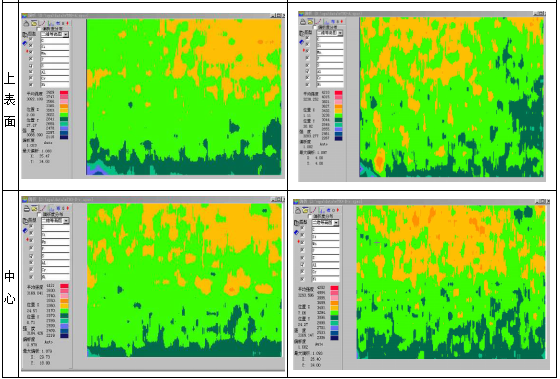Select the bar histogram icon in lower-right window
Screen dimensions: 560x379
click(322, 210)
